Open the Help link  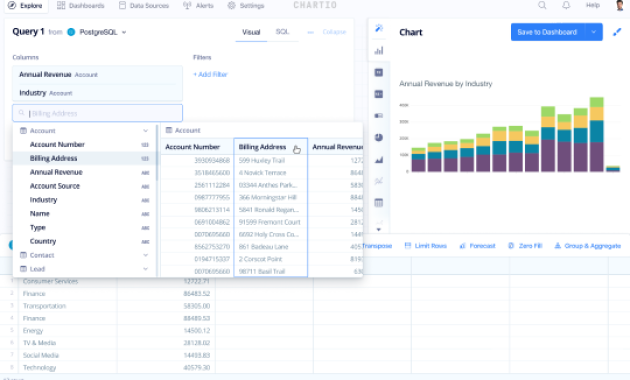click(x=593, y=5)
